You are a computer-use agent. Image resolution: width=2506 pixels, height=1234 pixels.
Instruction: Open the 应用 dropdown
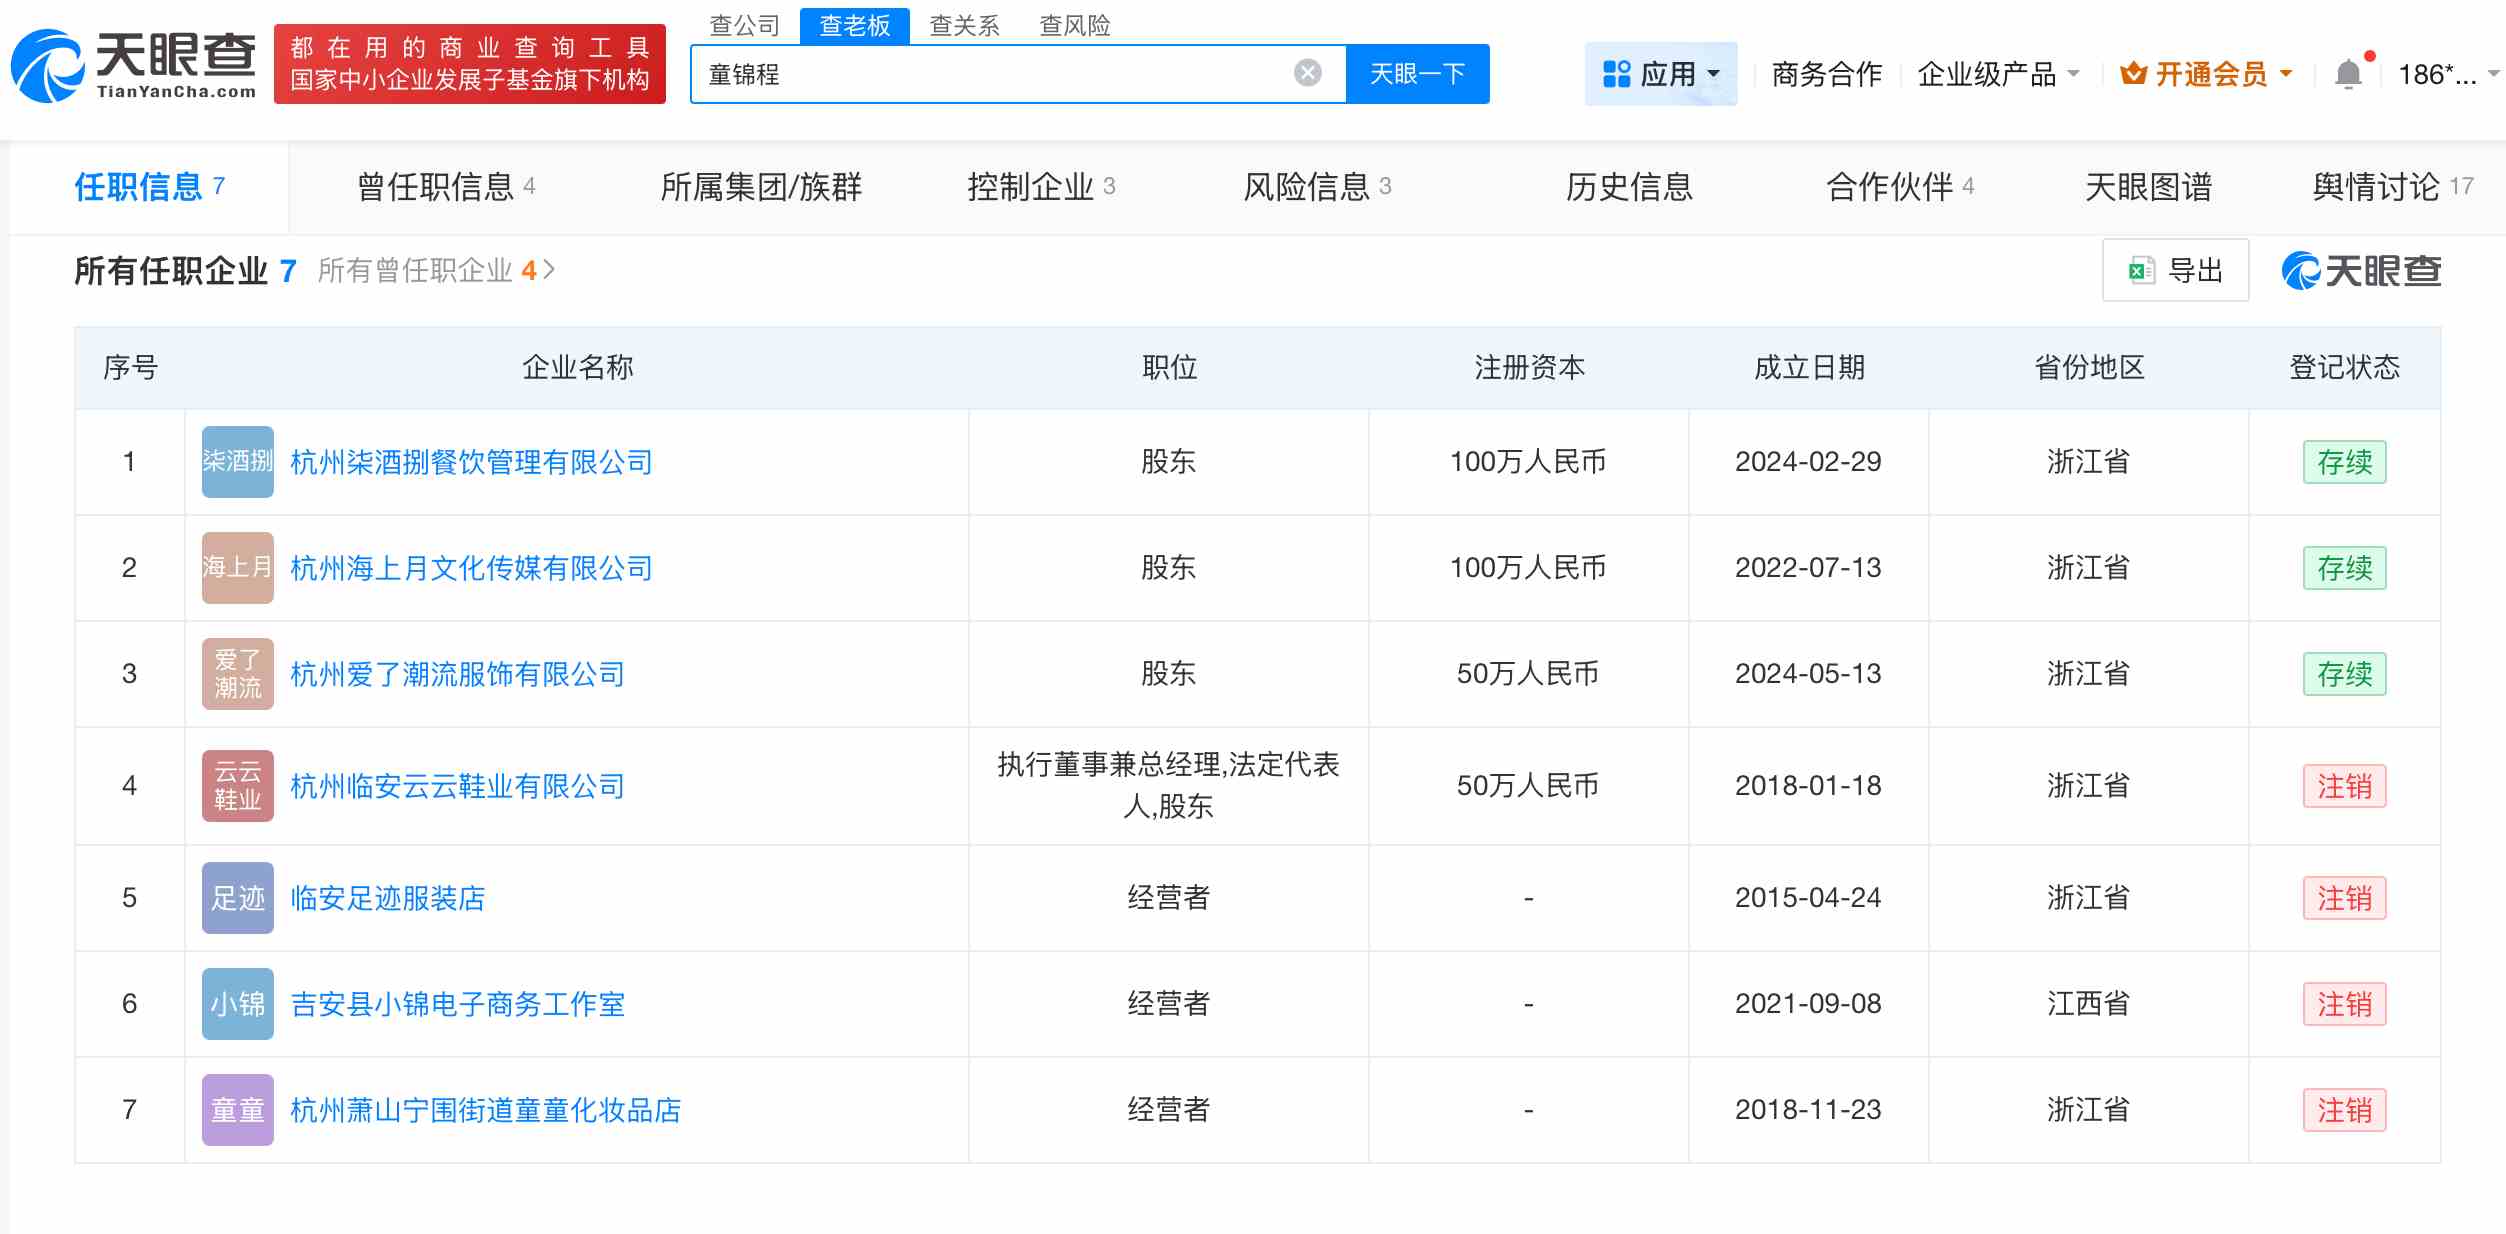1676,72
